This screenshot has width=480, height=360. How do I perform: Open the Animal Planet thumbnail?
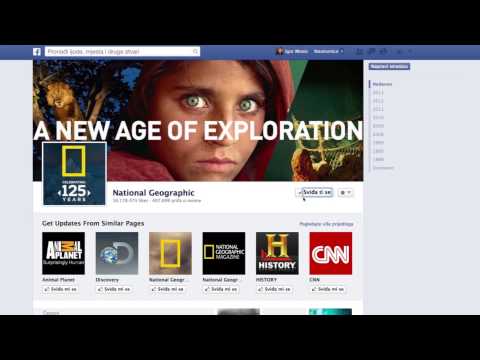[x=63, y=253]
